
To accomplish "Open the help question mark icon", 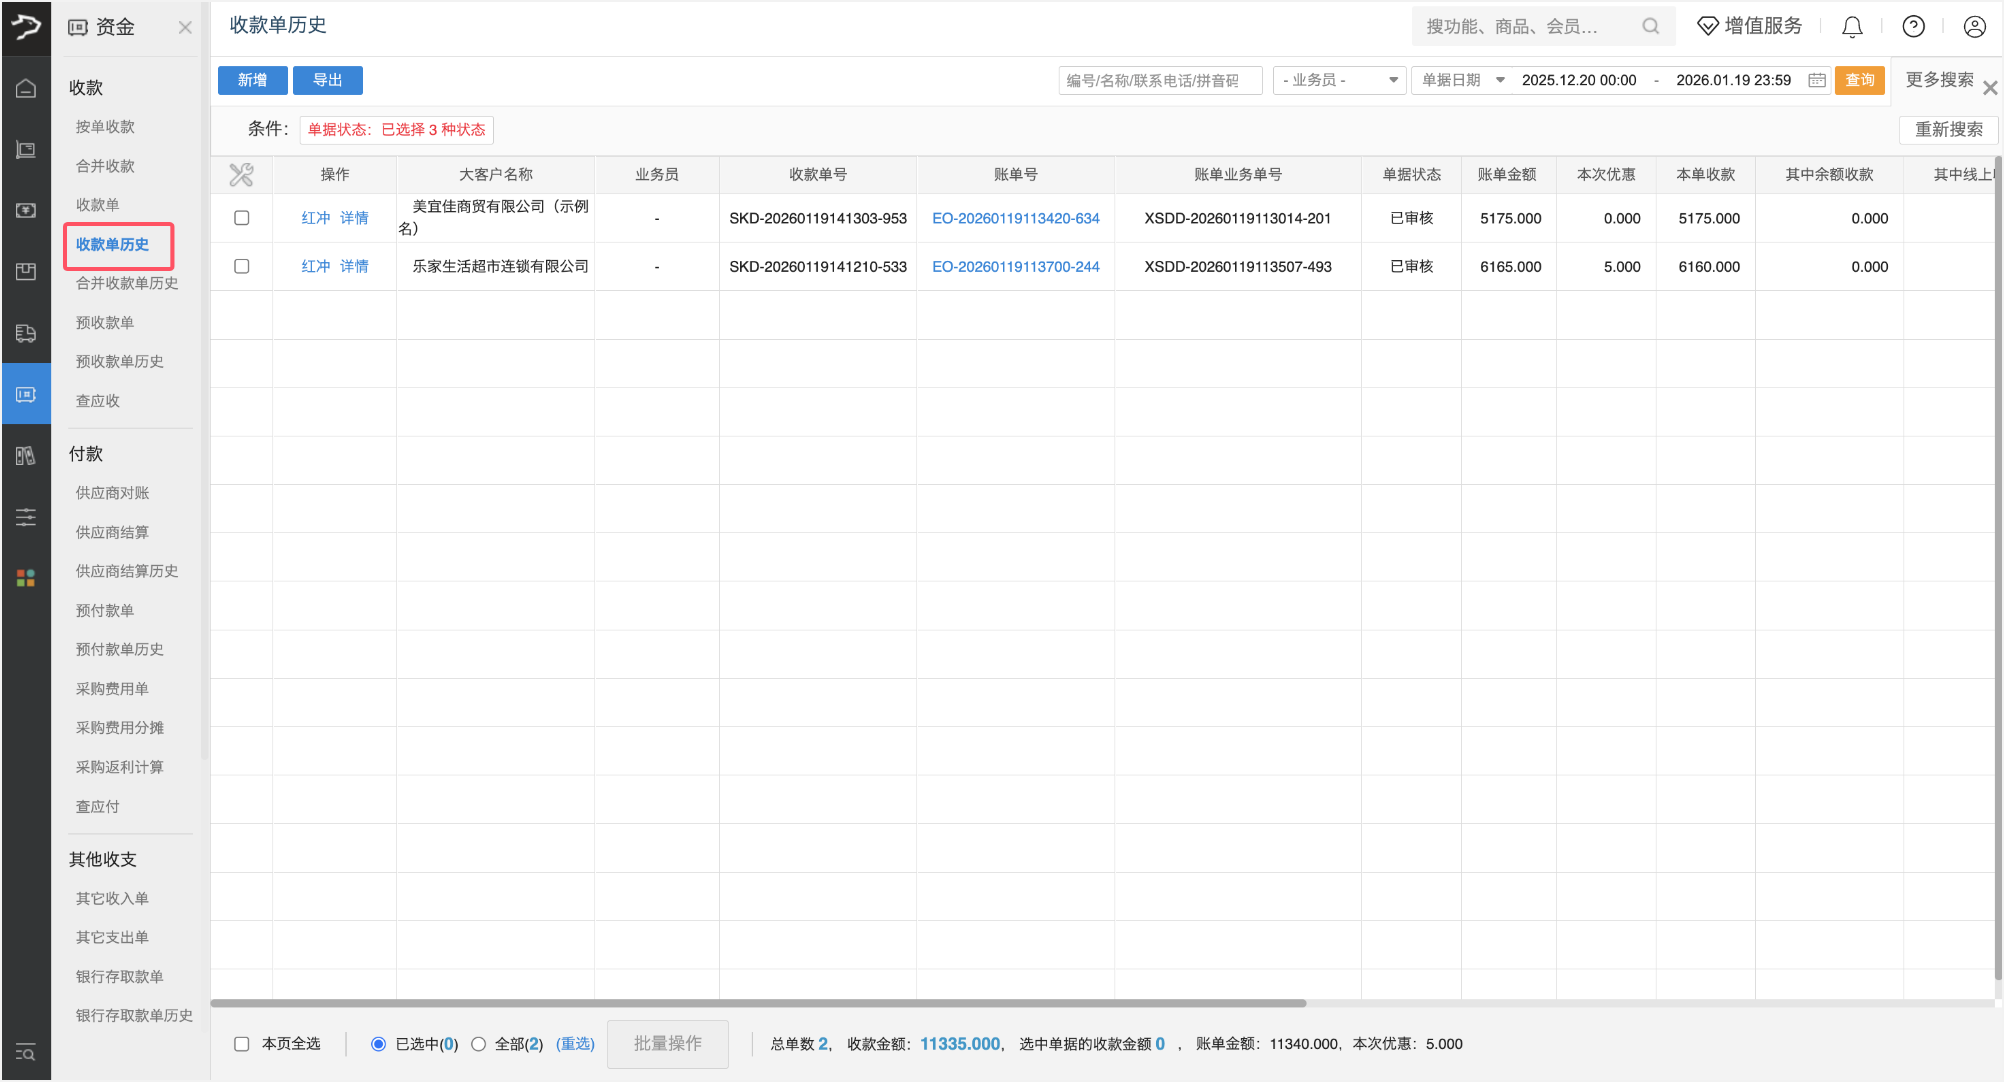I will [x=1913, y=26].
